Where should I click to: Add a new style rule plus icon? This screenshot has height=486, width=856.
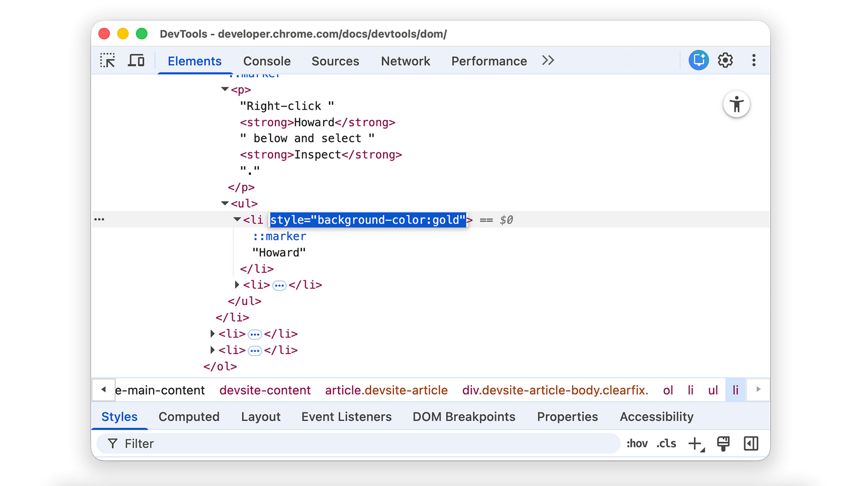(x=696, y=443)
